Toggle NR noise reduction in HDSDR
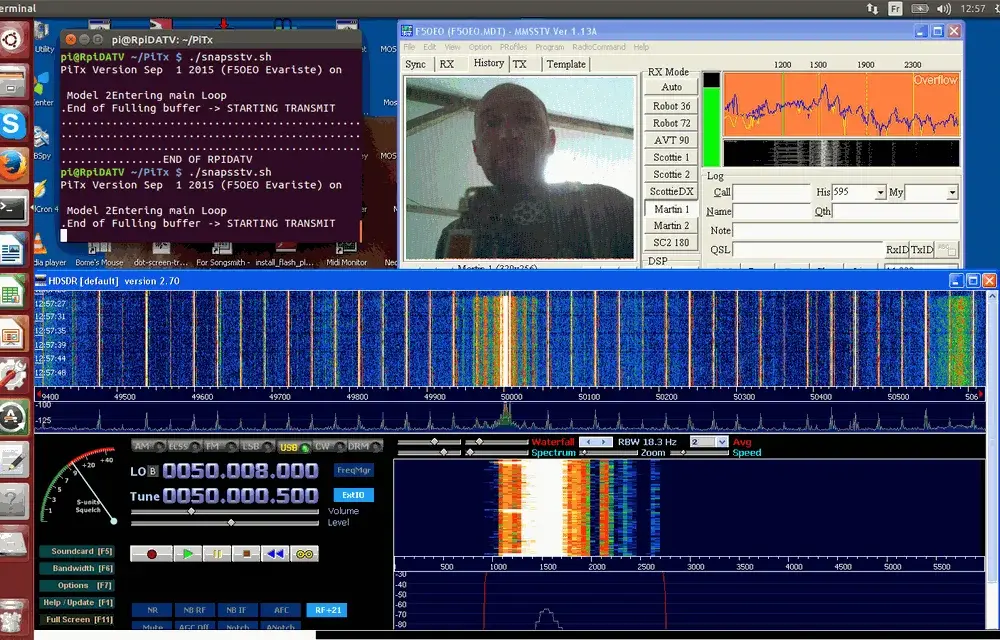 tap(152, 610)
